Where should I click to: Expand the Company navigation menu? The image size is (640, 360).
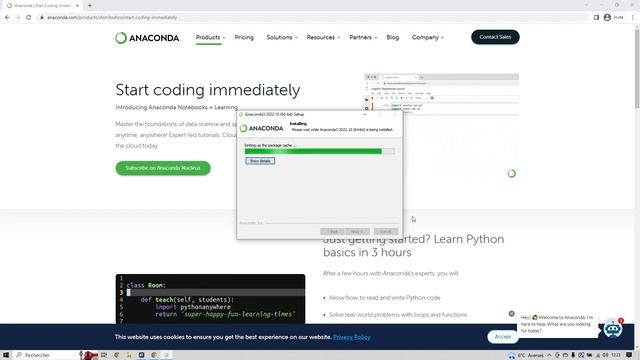[x=427, y=37]
